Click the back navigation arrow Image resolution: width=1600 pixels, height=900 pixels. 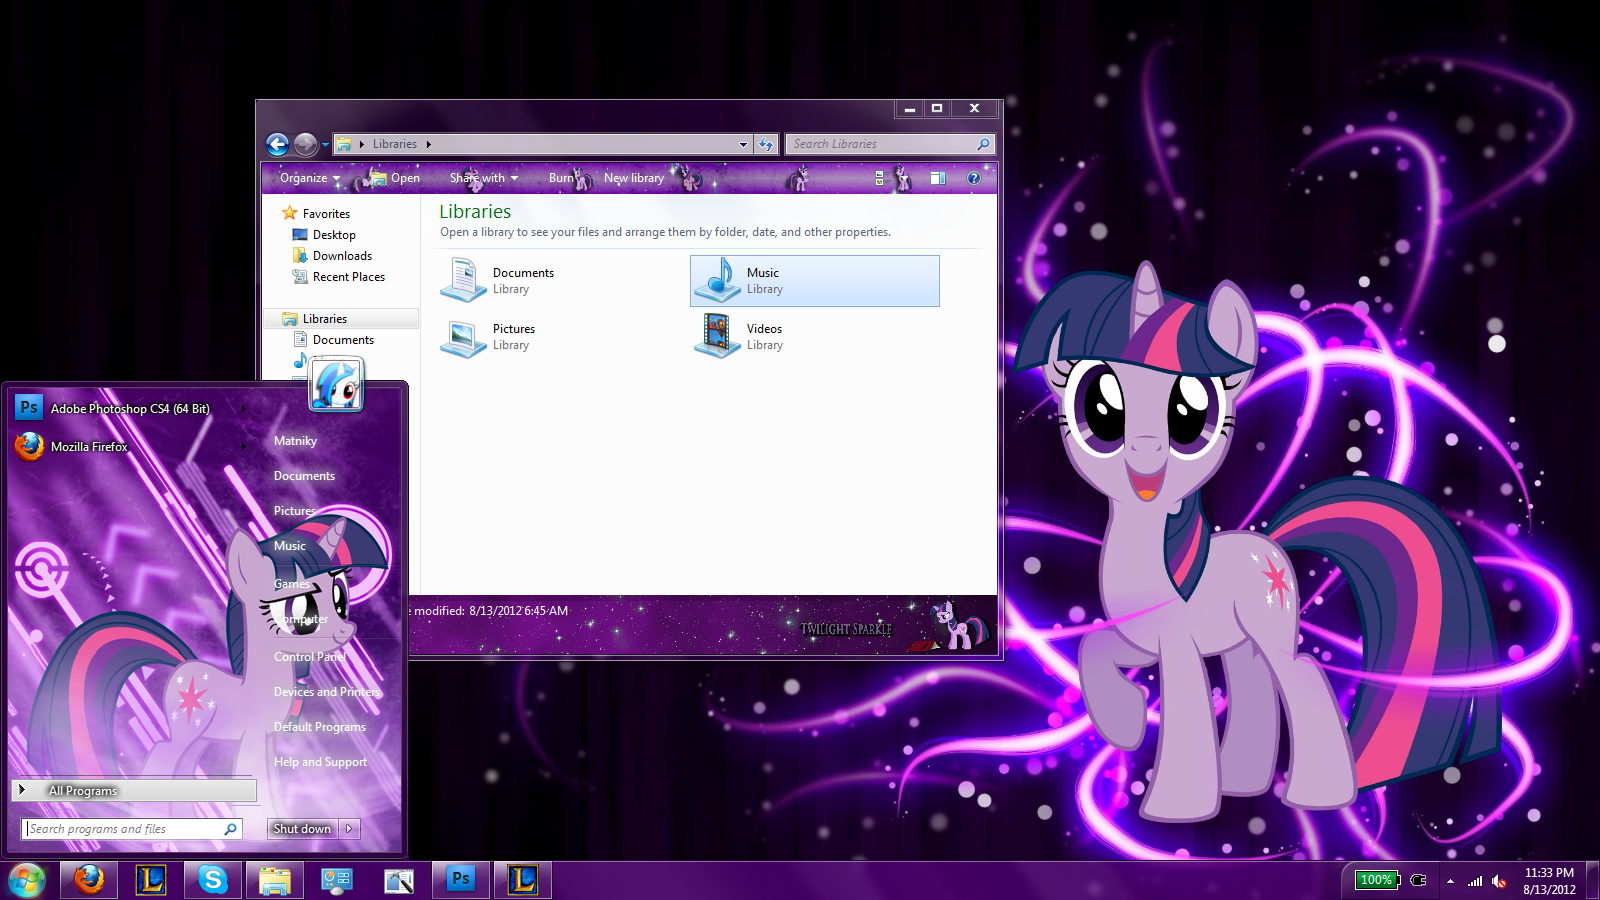277,144
